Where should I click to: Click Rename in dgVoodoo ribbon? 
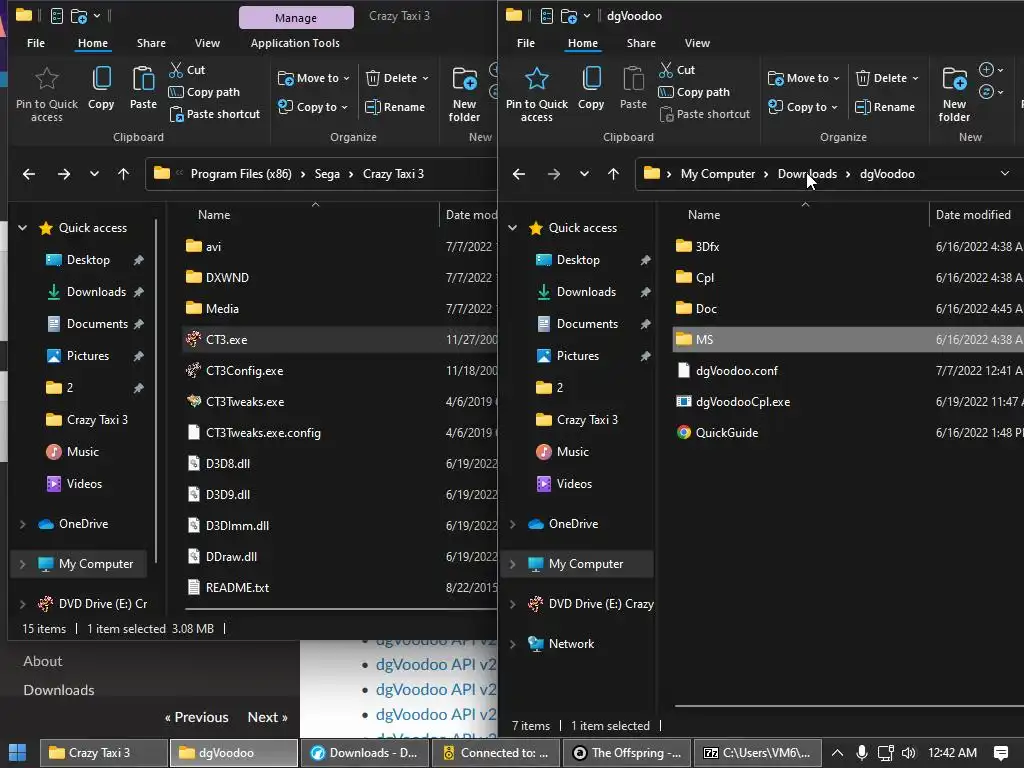click(x=885, y=107)
